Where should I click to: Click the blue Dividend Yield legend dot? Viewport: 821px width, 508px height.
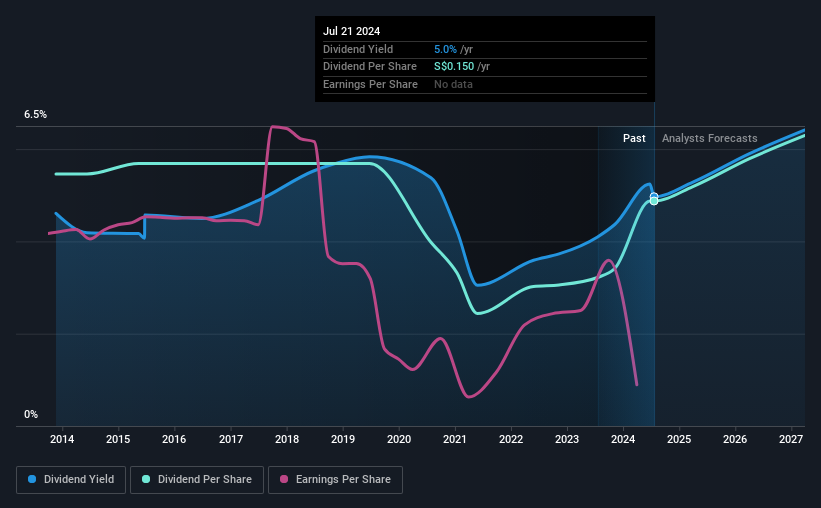(32, 479)
